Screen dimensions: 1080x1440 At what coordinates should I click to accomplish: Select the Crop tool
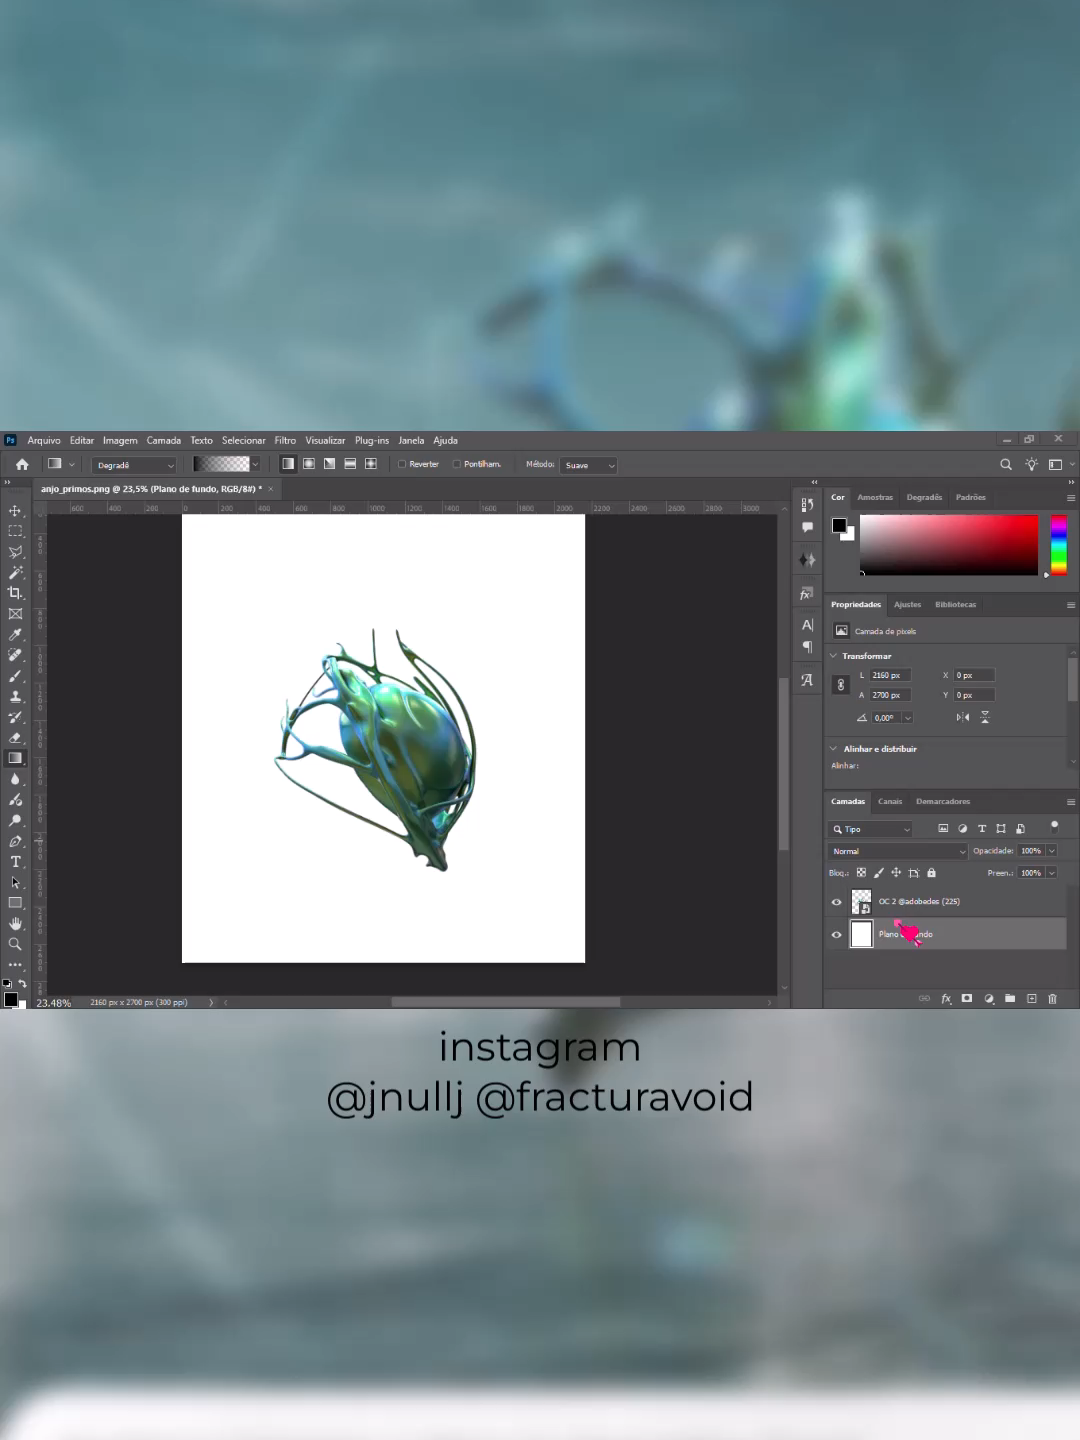pyautogui.click(x=15, y=593)
